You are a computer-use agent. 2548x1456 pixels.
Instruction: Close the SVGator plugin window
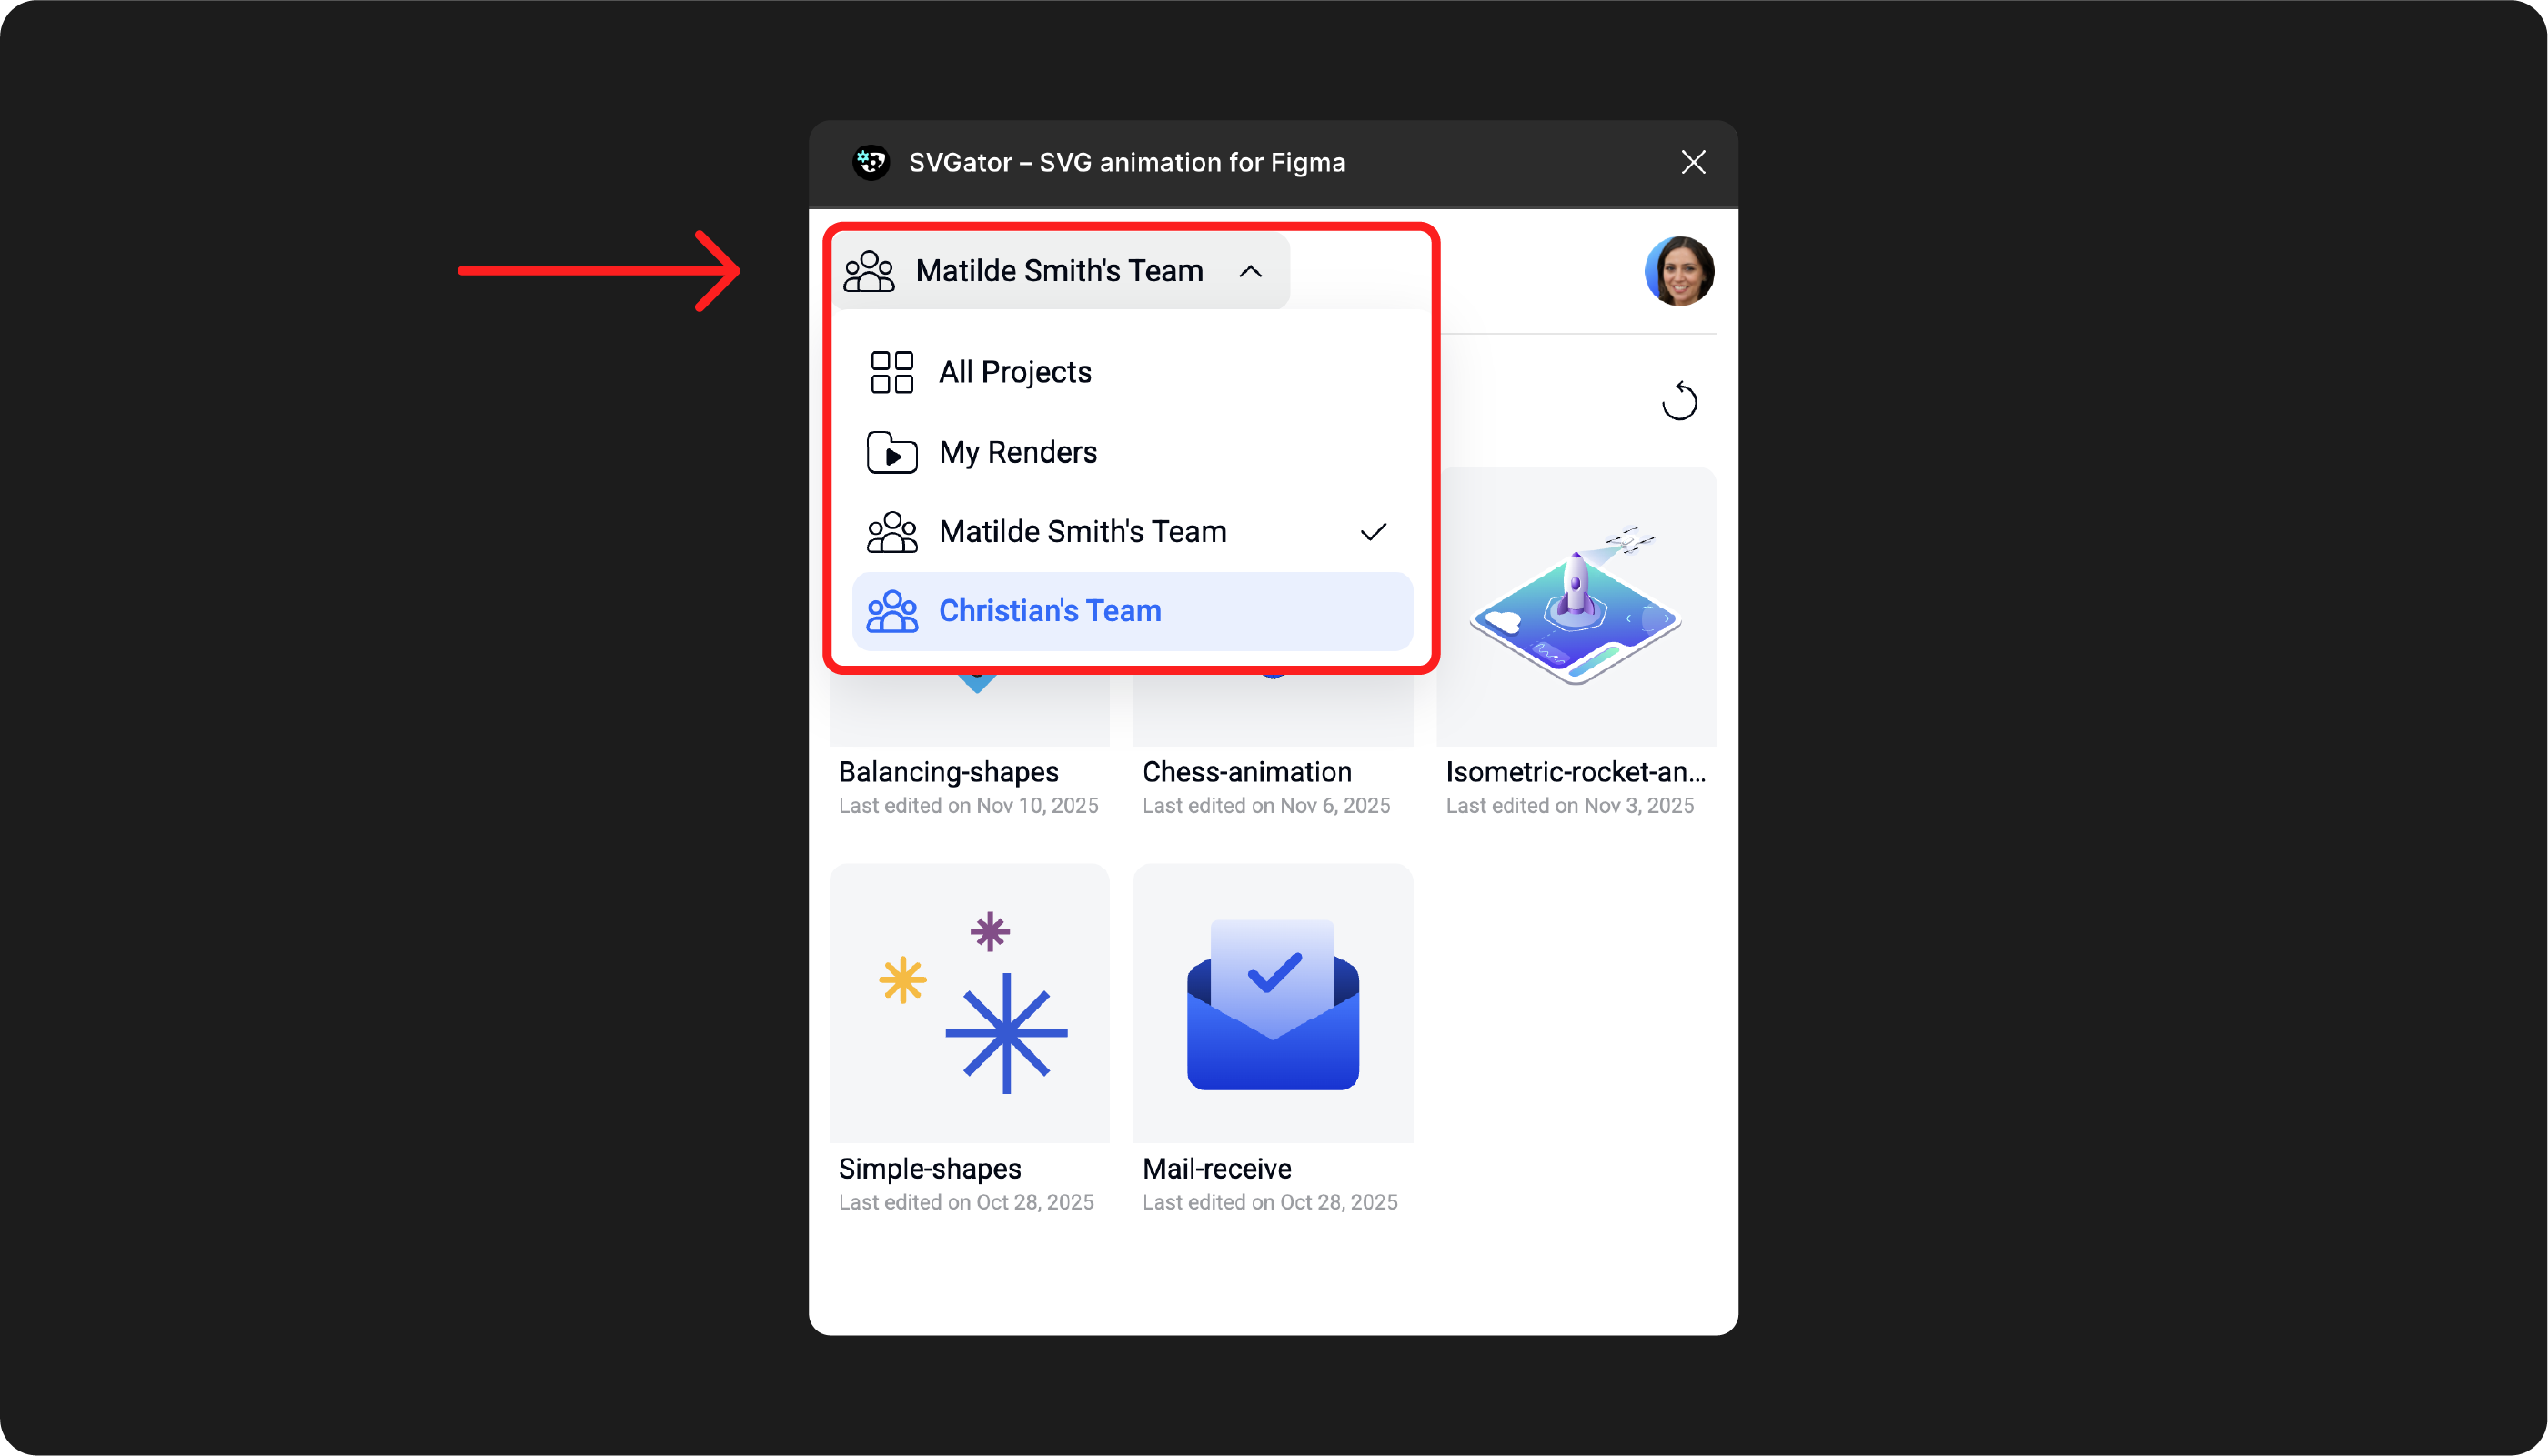click(x=1693, y=162)
